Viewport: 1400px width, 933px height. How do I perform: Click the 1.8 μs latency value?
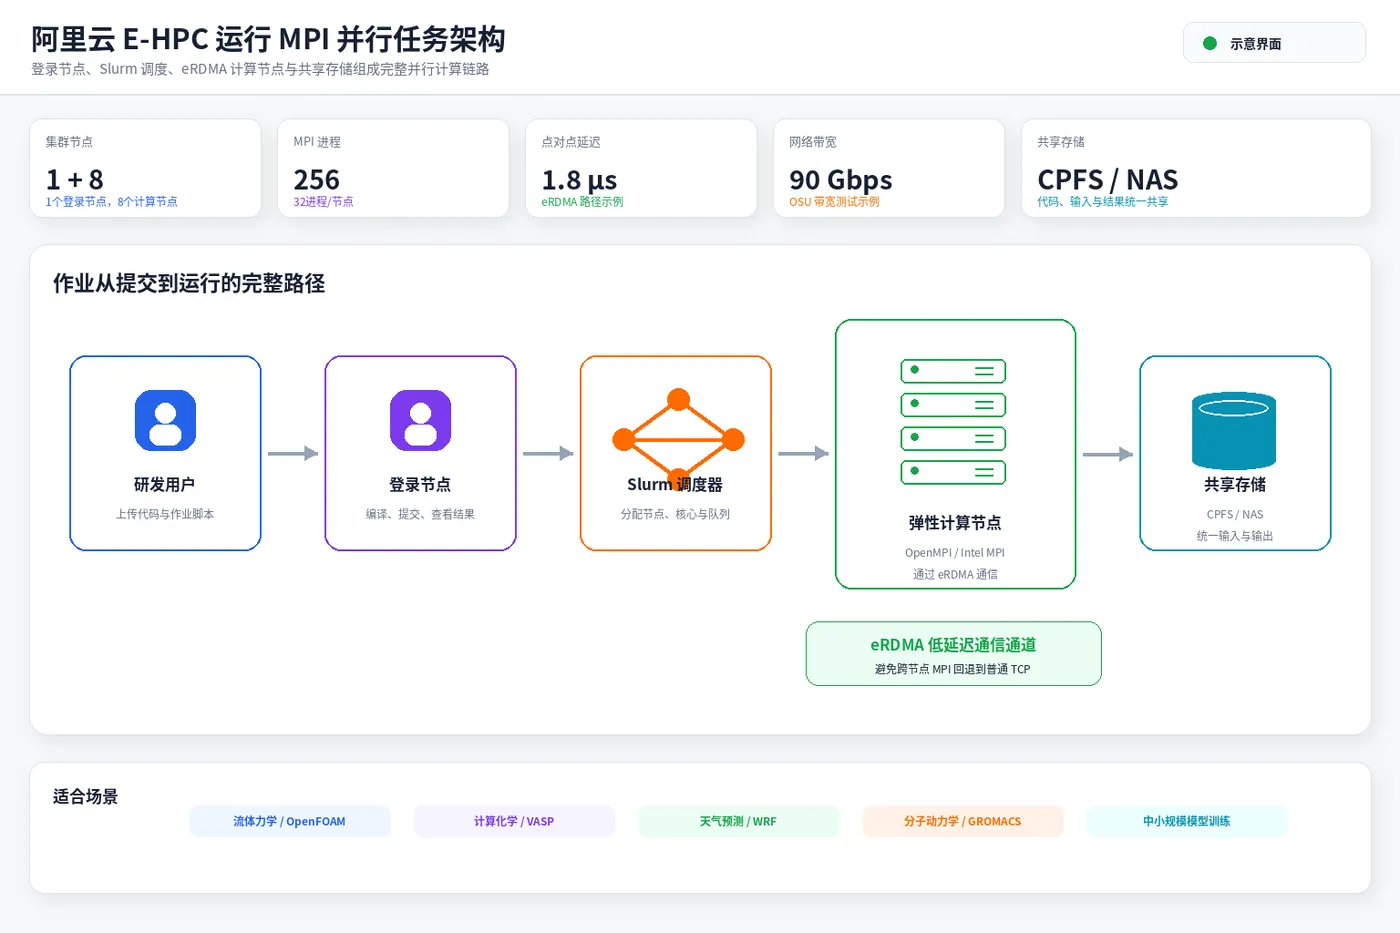579,180
